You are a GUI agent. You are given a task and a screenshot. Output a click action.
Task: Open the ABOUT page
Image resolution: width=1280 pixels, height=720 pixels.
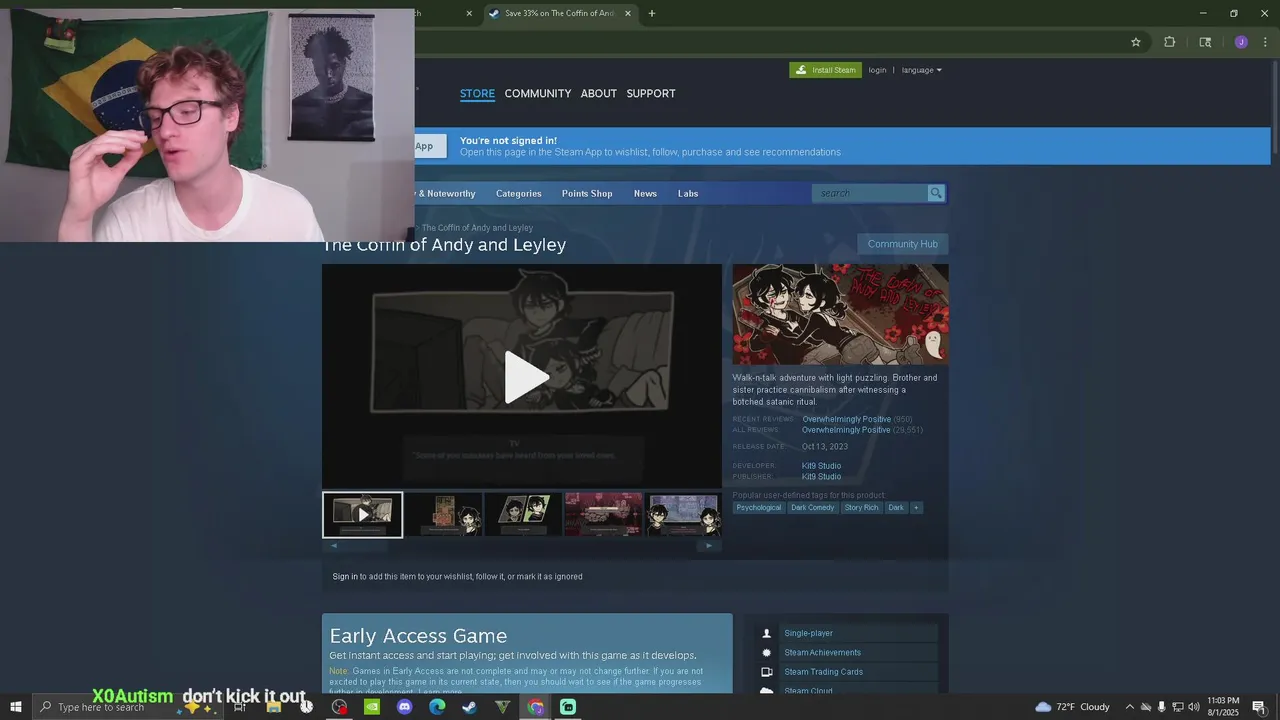click(599, 93)
